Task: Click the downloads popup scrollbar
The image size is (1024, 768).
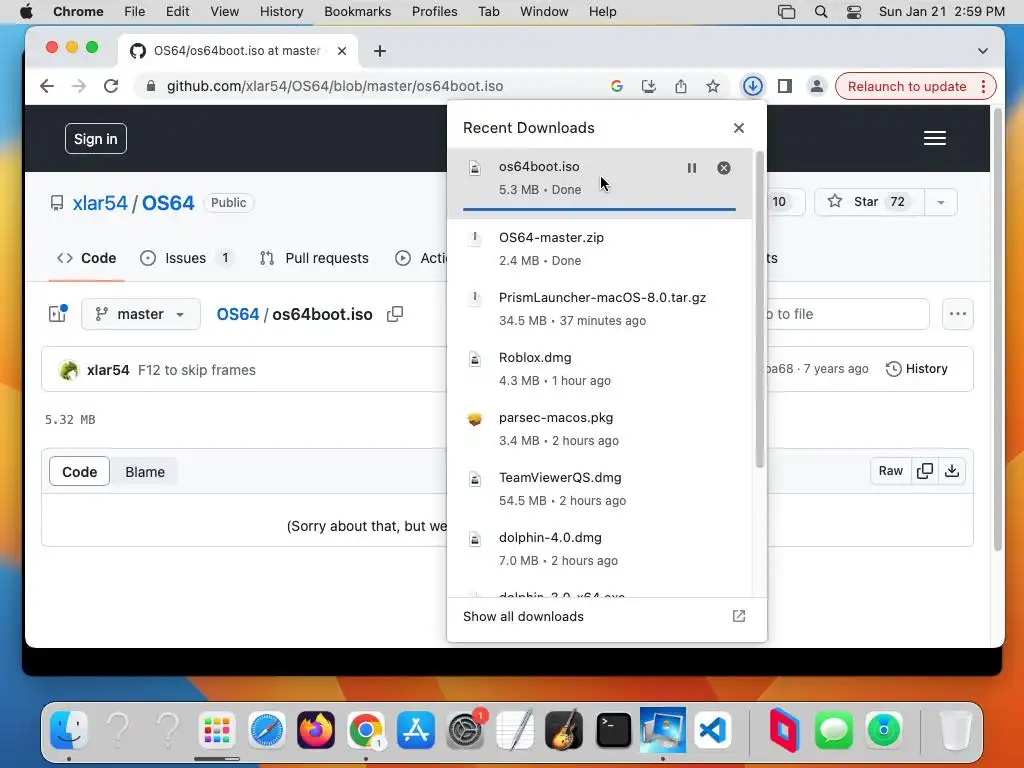Action: [760, 310]
